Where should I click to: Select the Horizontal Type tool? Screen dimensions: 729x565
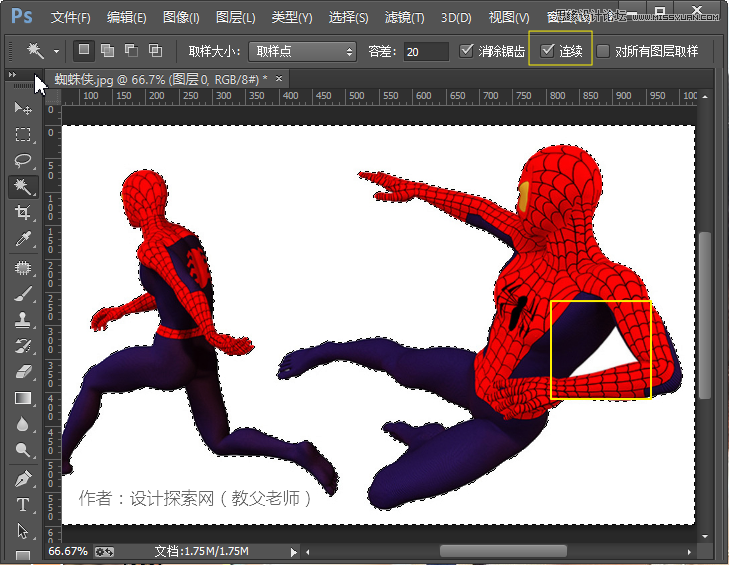coord(23,504)
